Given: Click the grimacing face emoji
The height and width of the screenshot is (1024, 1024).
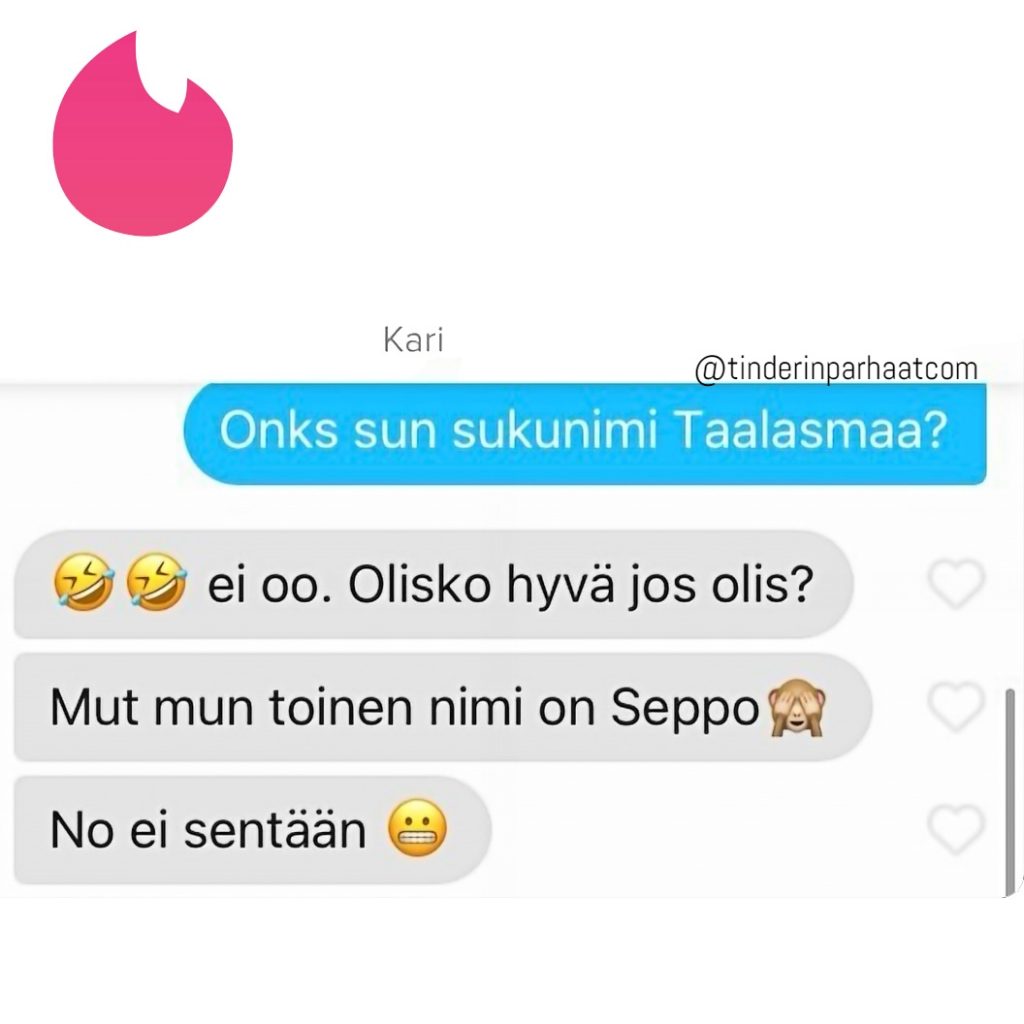Looking at the screenshot, I should tap(418, 830).
